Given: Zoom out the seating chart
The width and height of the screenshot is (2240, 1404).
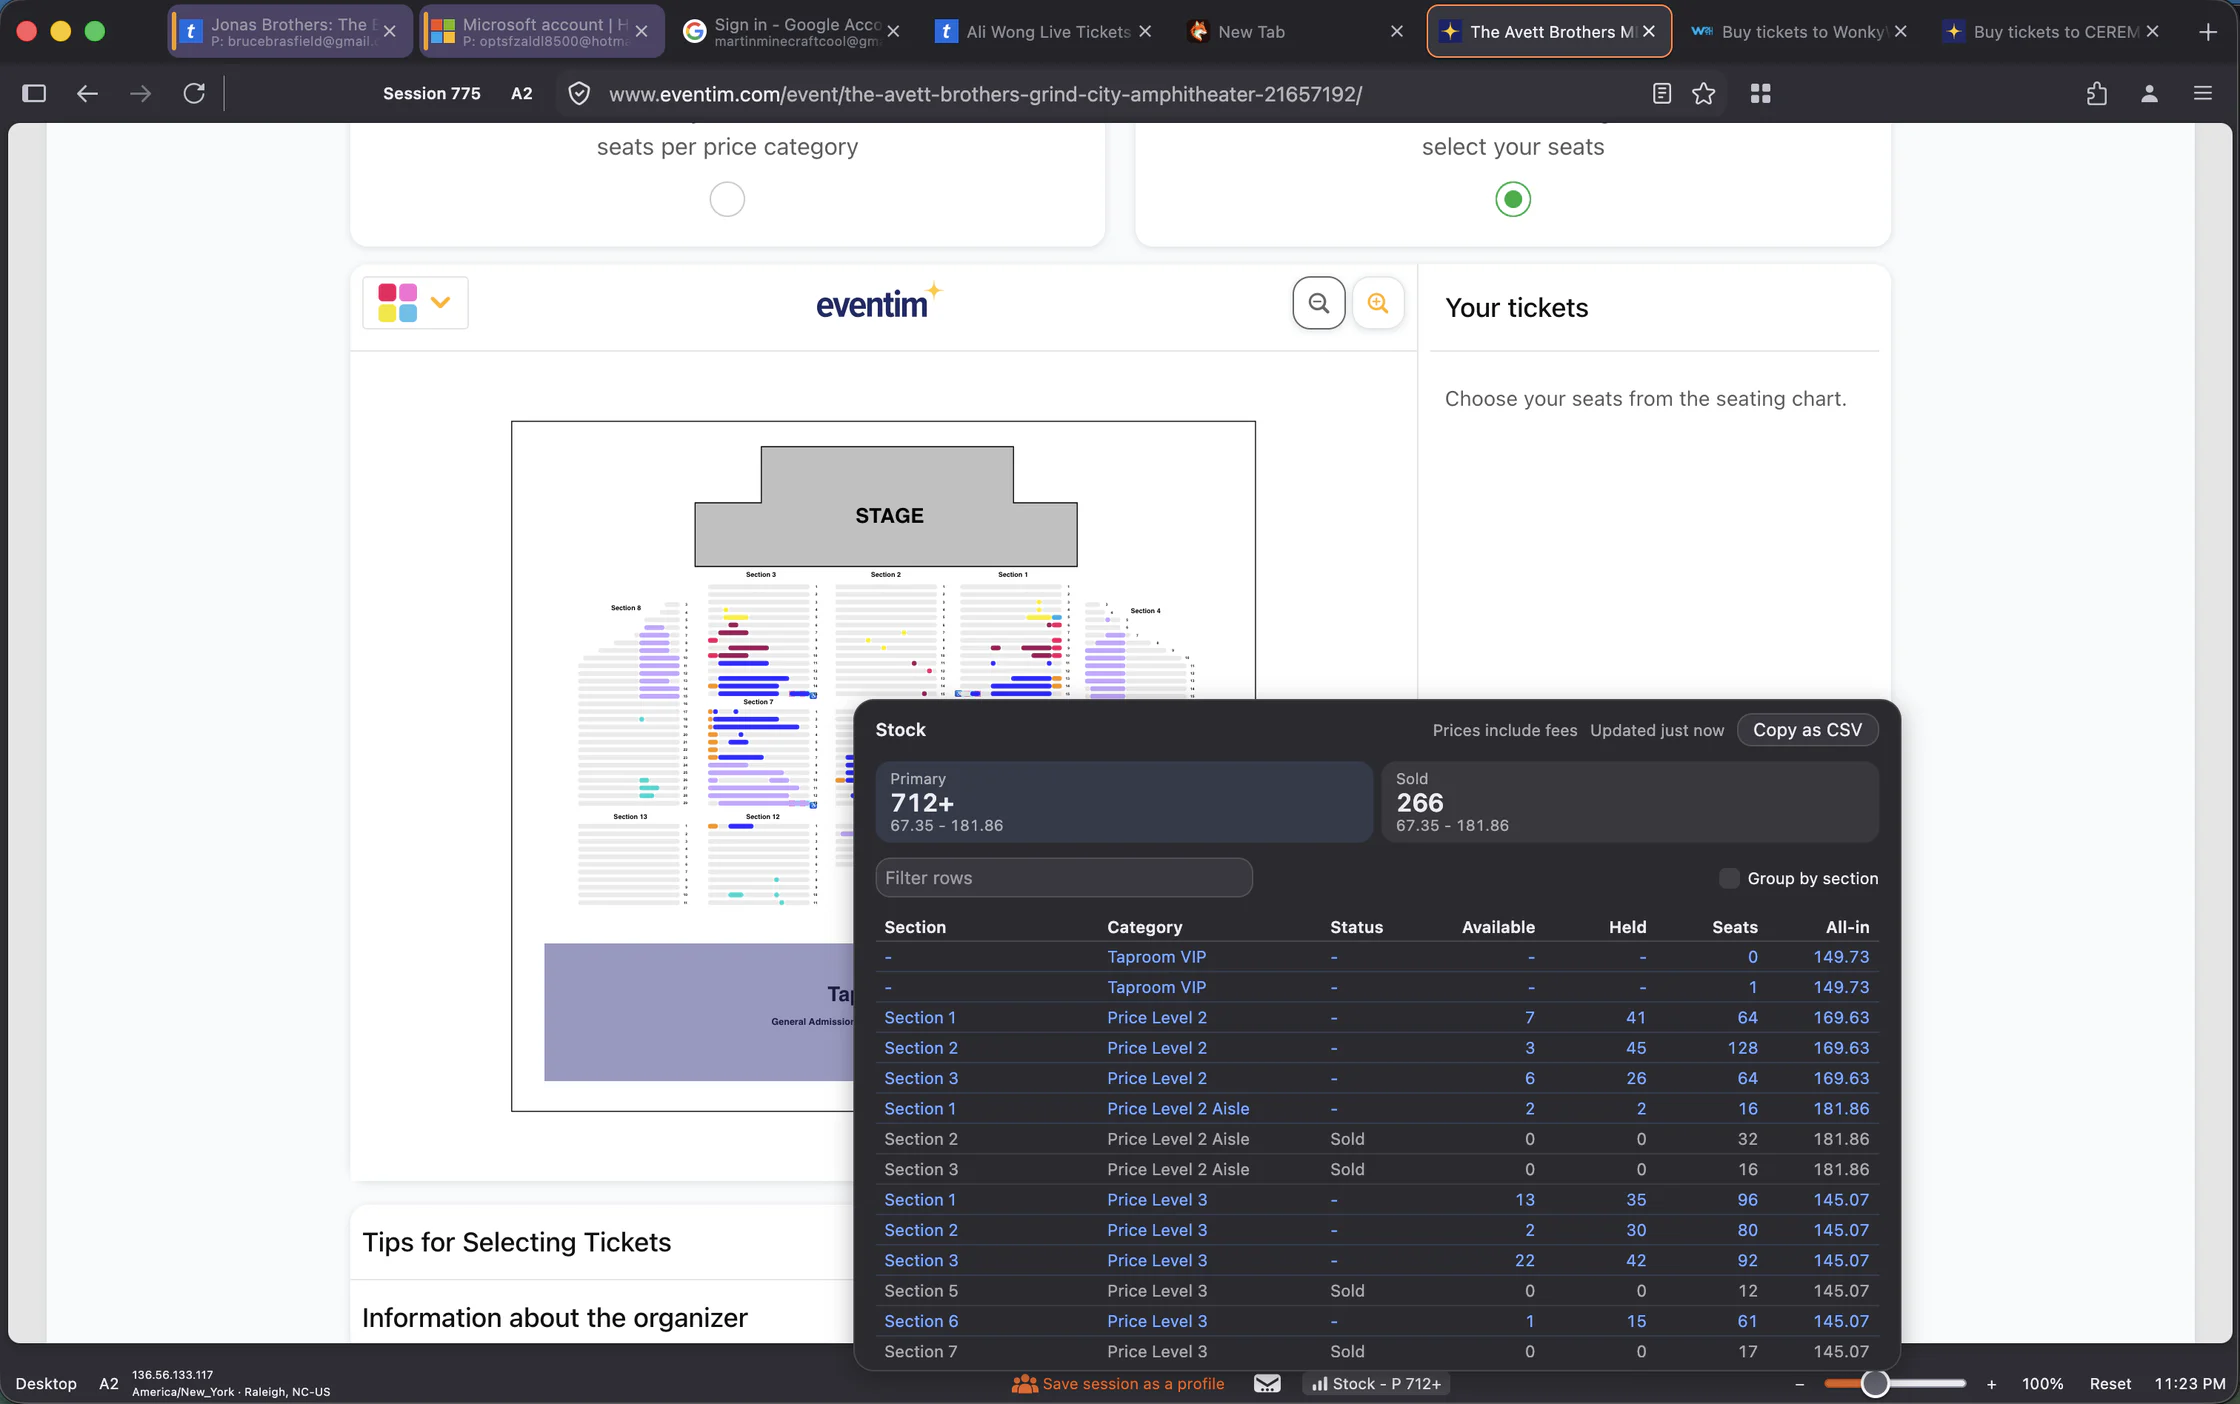Looking at the screenshot, I should pyautogui.click(x=1319, y=303).
